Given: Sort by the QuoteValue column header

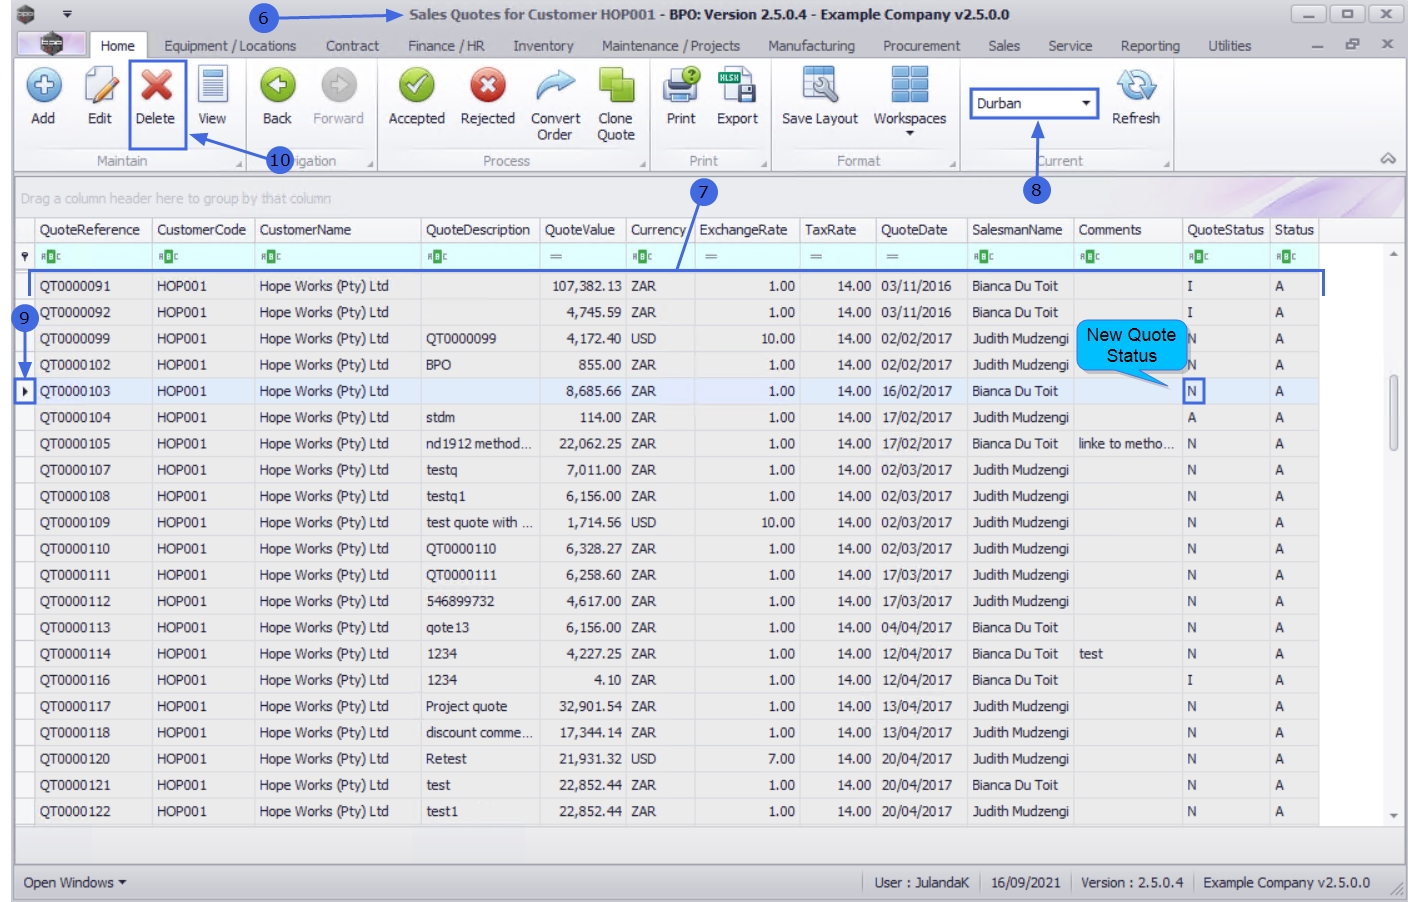Looking at the screenshot, I should coord(579,230).
